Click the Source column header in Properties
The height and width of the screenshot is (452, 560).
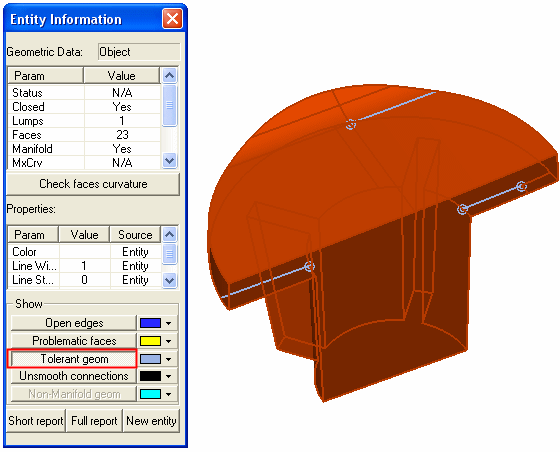(x=135, y=235)
